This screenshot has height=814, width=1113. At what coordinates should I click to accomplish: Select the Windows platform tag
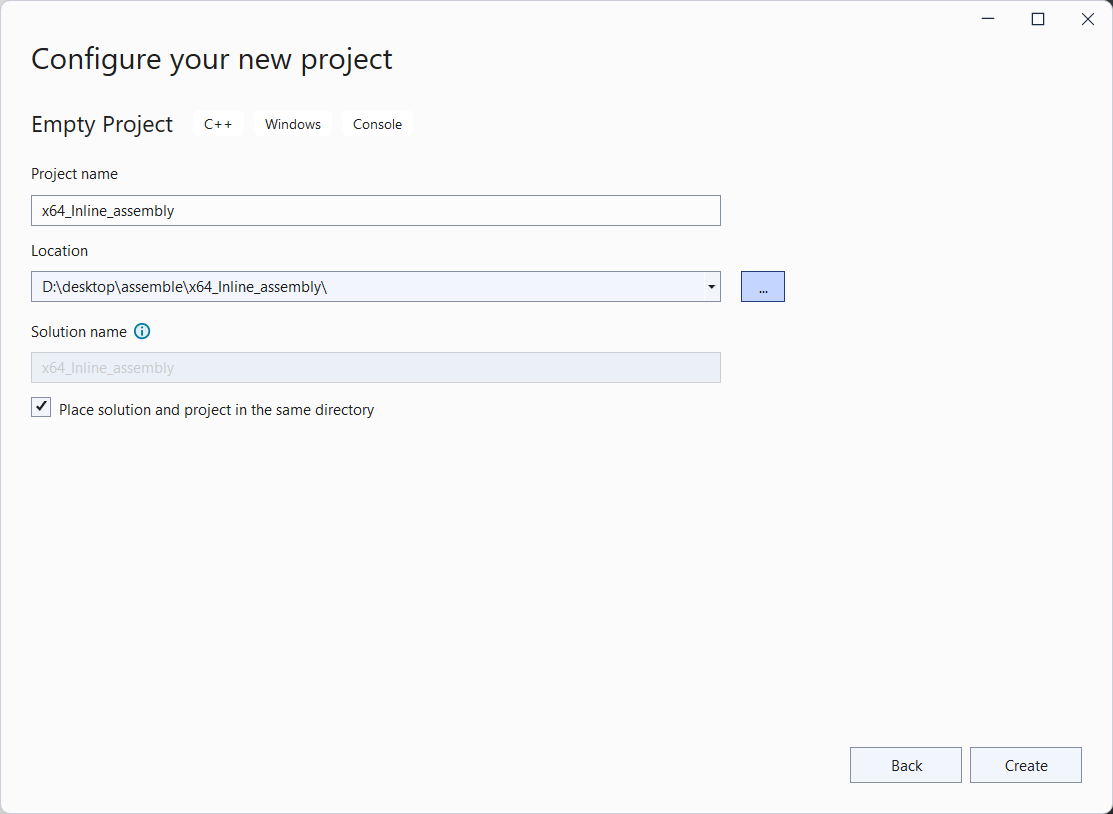pyautogui.click(x=293, y=124)
